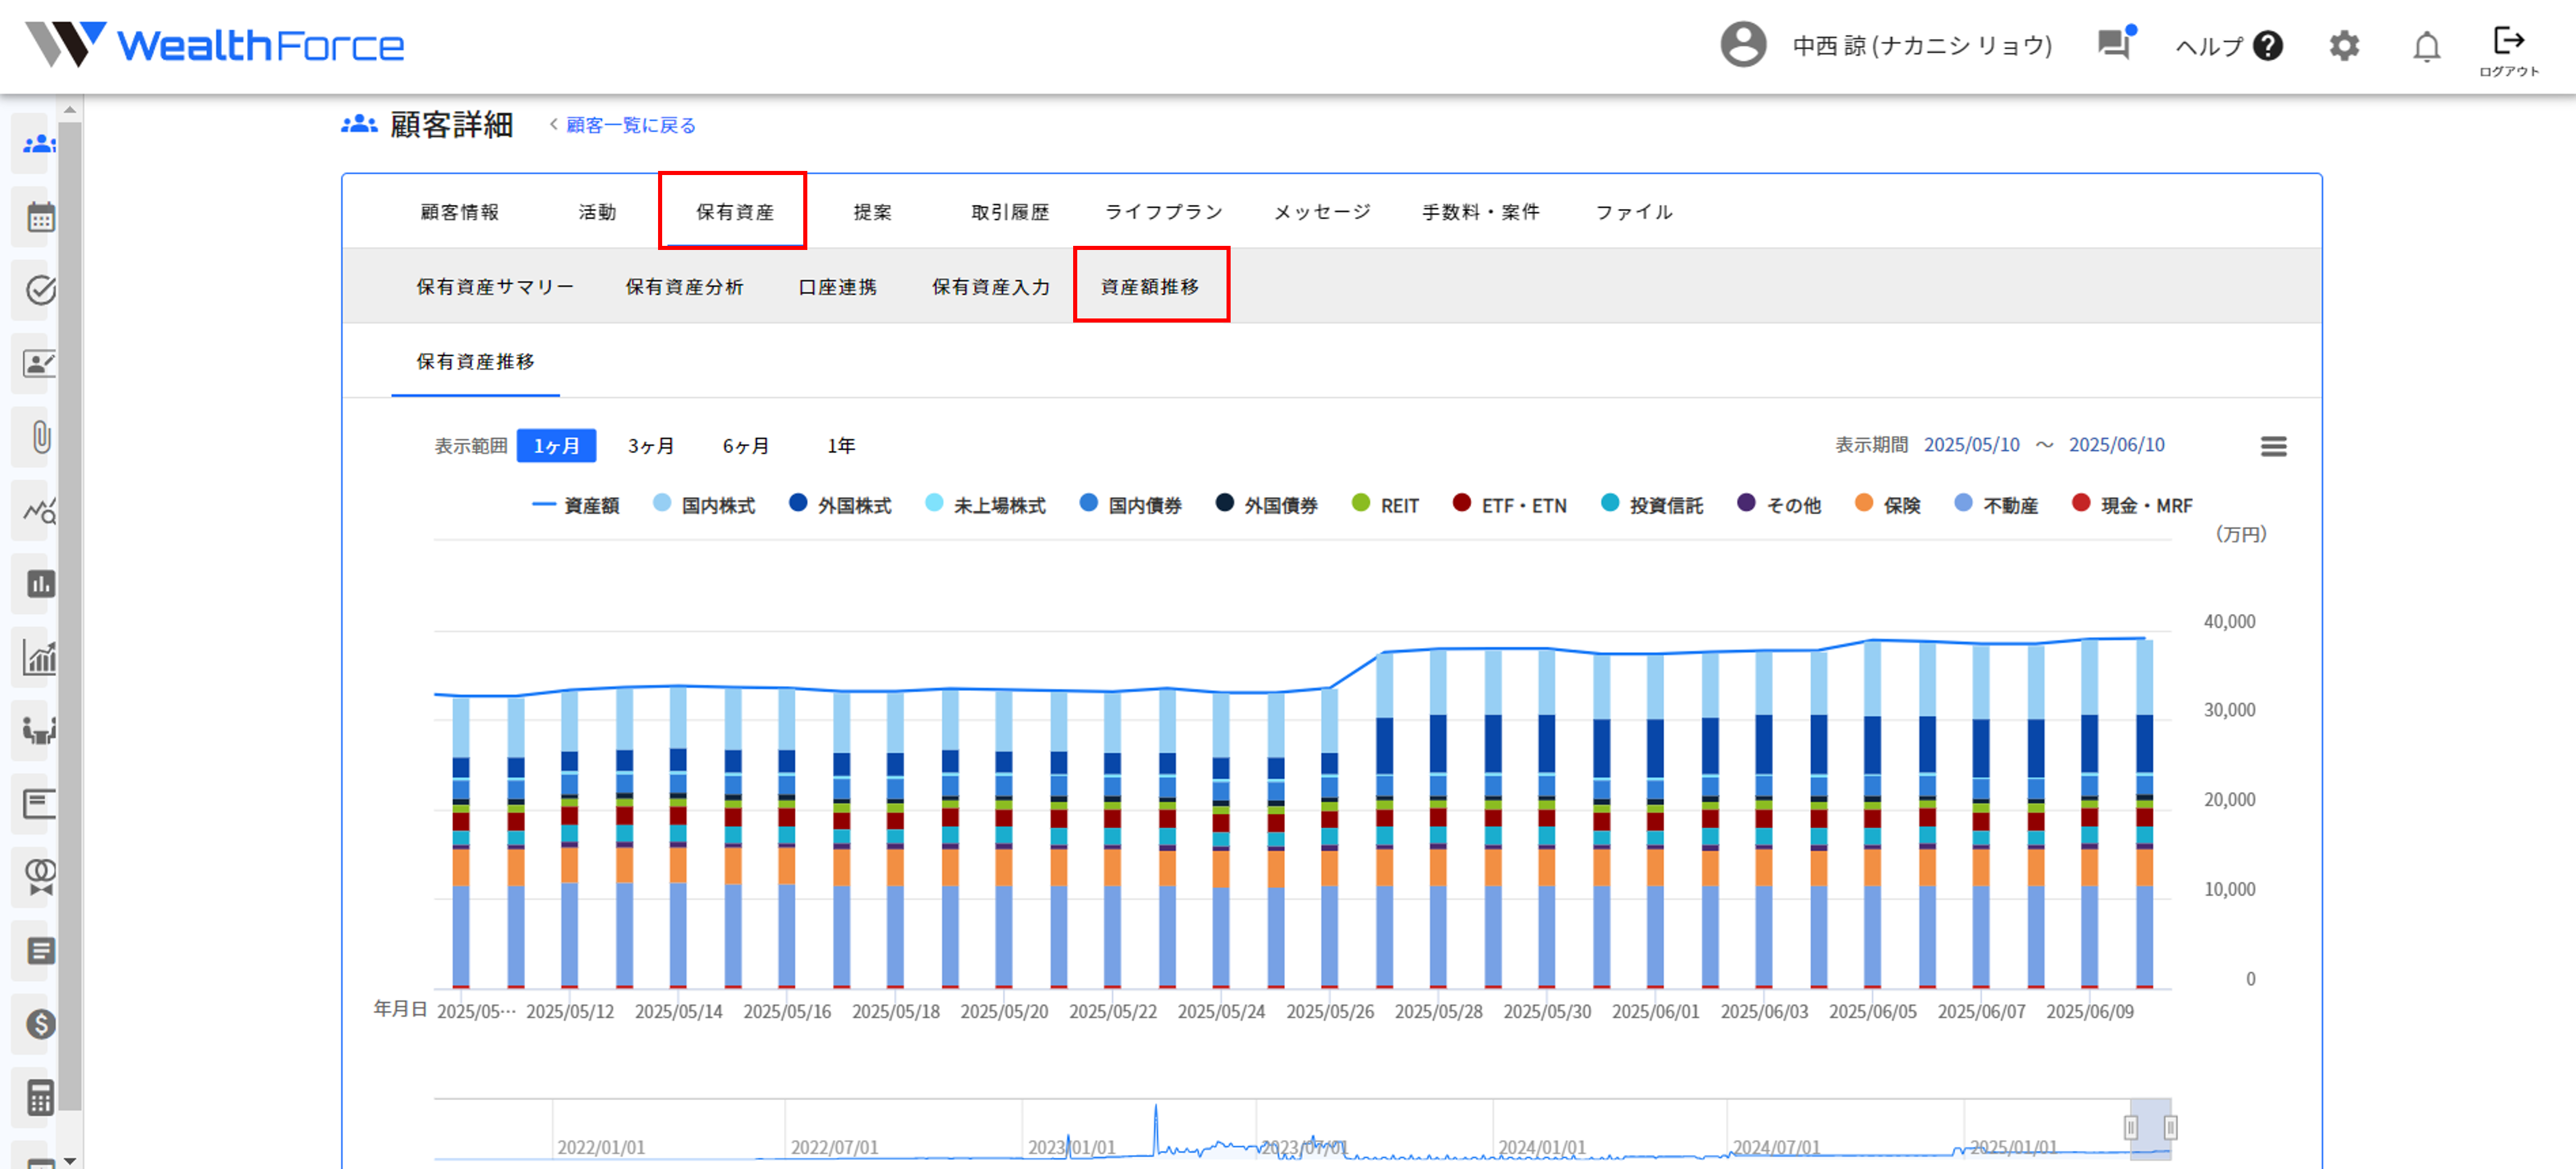
Task: Open the bar chart report sidebar icon
Action: coord(40,584)
